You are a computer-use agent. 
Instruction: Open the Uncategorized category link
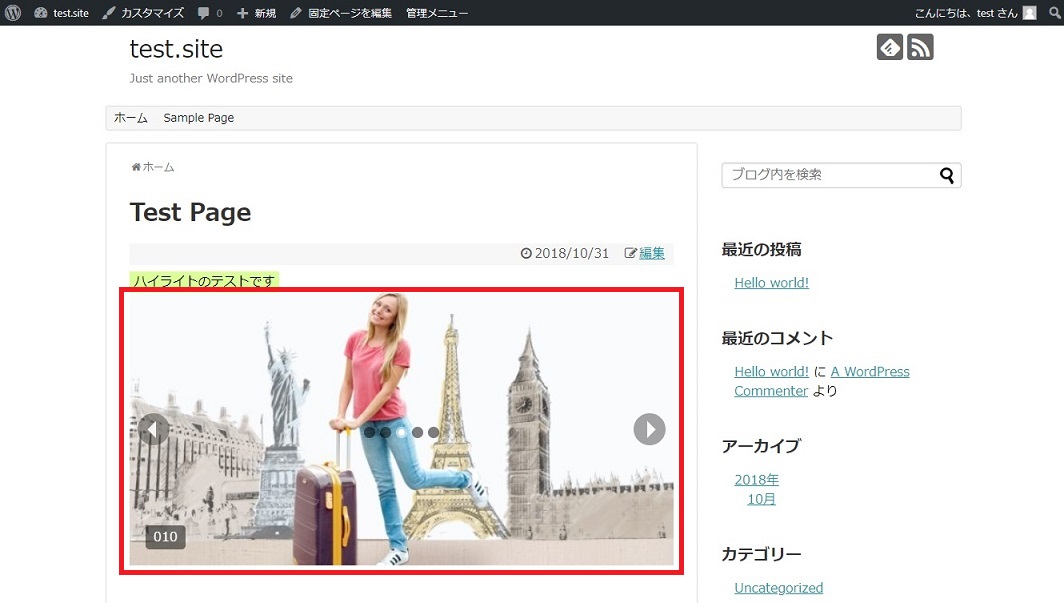click(x=778, y=588)
